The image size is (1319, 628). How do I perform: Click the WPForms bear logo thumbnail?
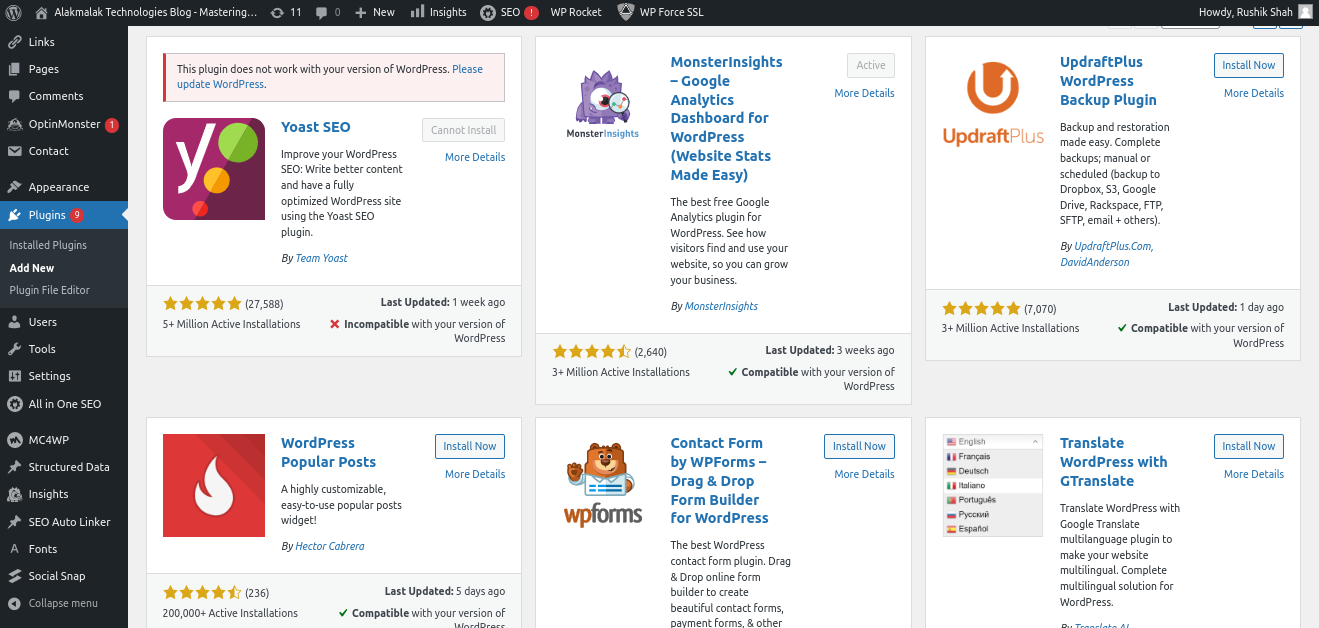pos(603,486)
